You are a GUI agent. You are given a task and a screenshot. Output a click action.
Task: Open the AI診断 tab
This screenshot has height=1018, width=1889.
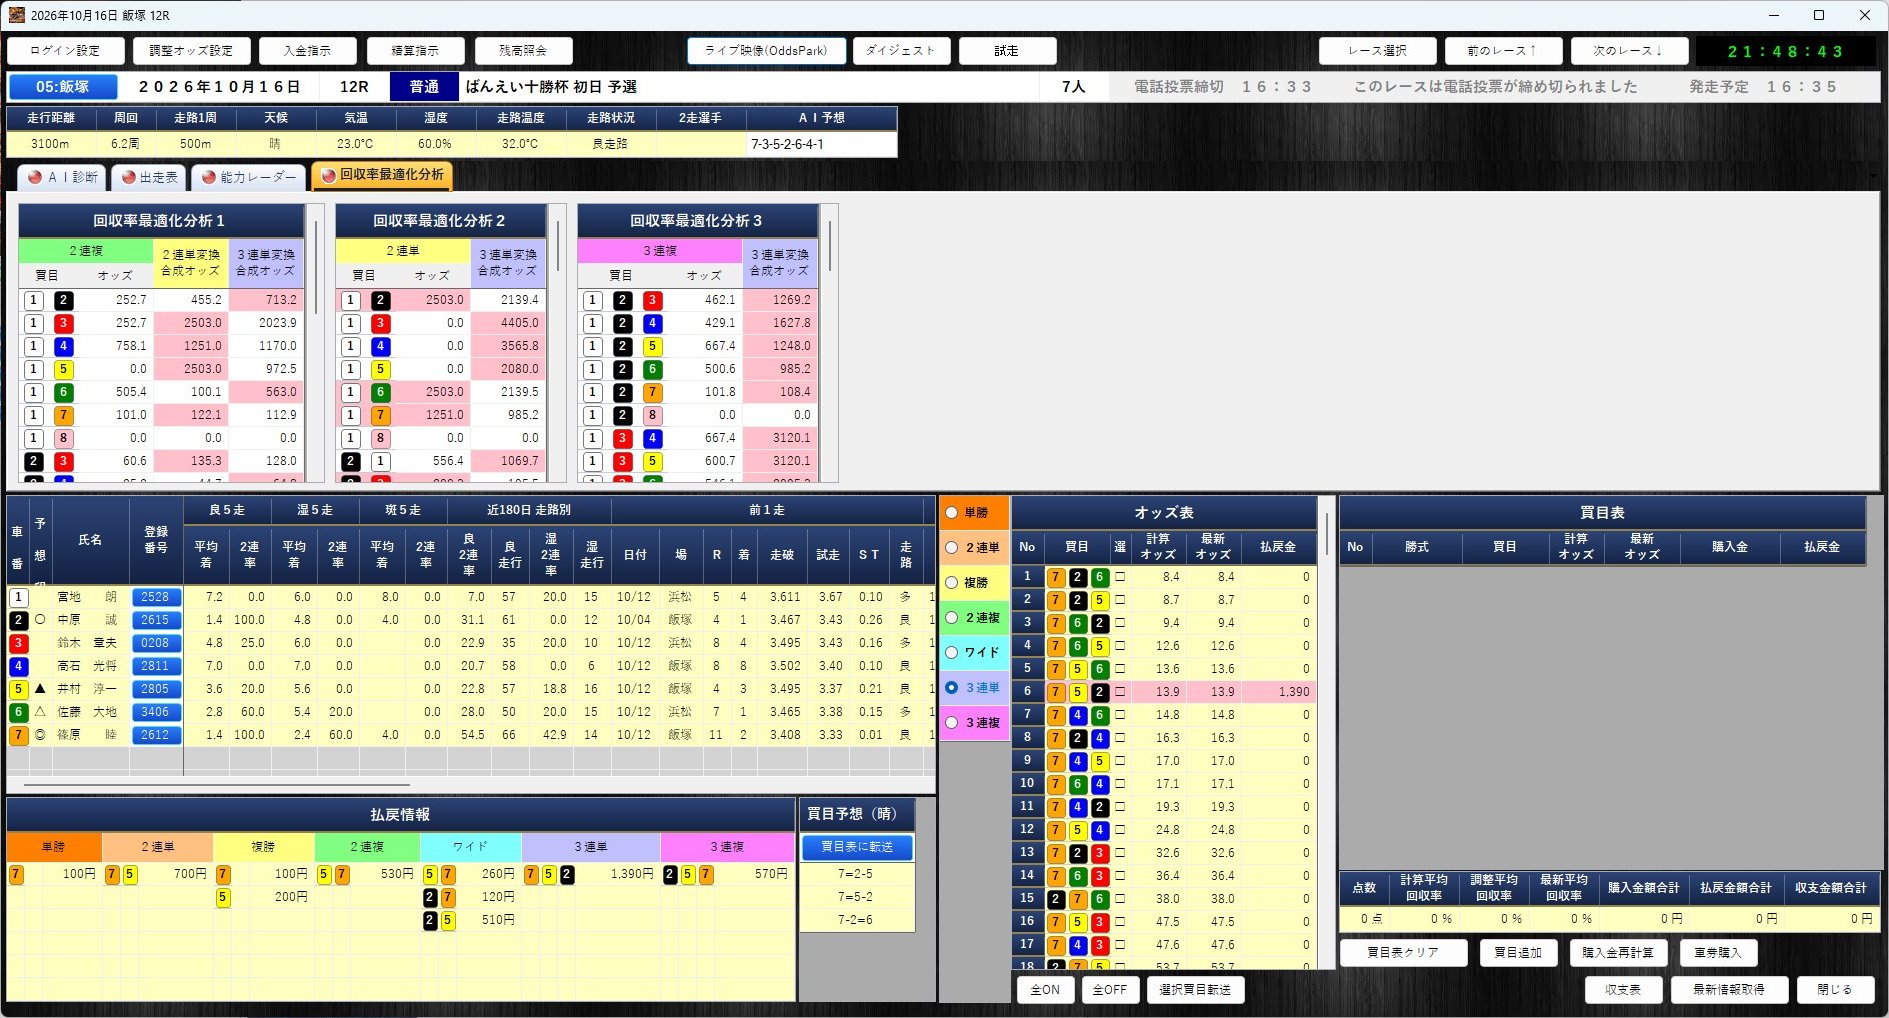click(63, 177)
